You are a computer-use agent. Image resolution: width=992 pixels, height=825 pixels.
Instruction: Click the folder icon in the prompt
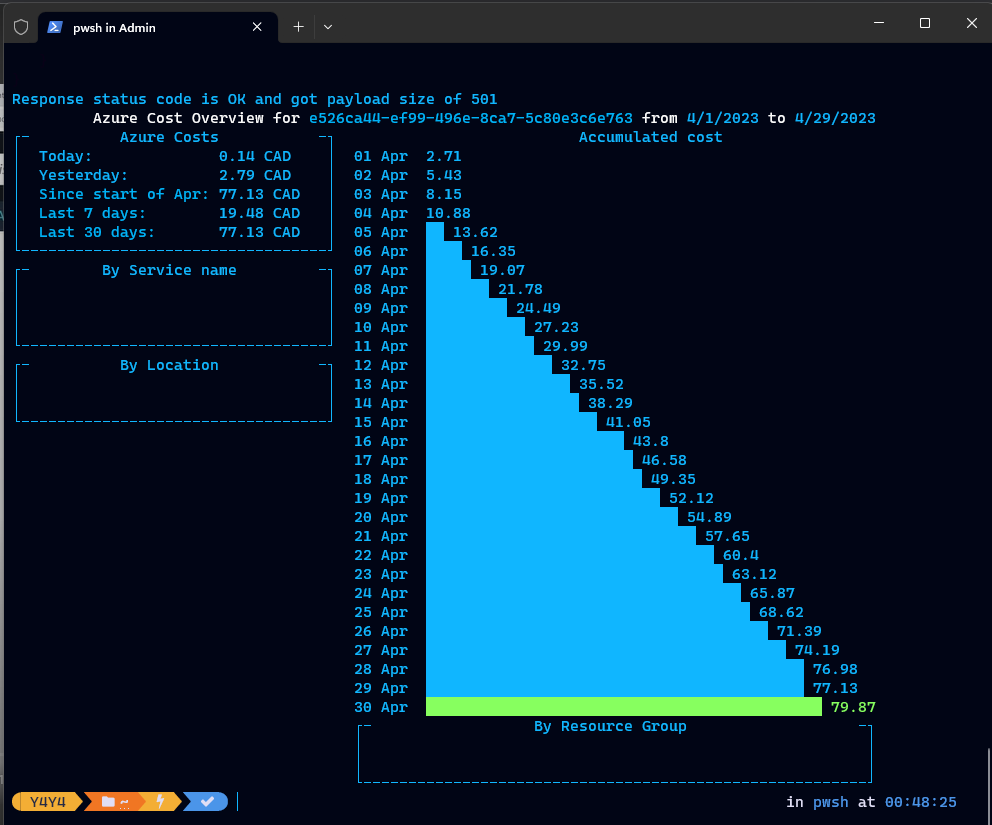tap(108, 802)
